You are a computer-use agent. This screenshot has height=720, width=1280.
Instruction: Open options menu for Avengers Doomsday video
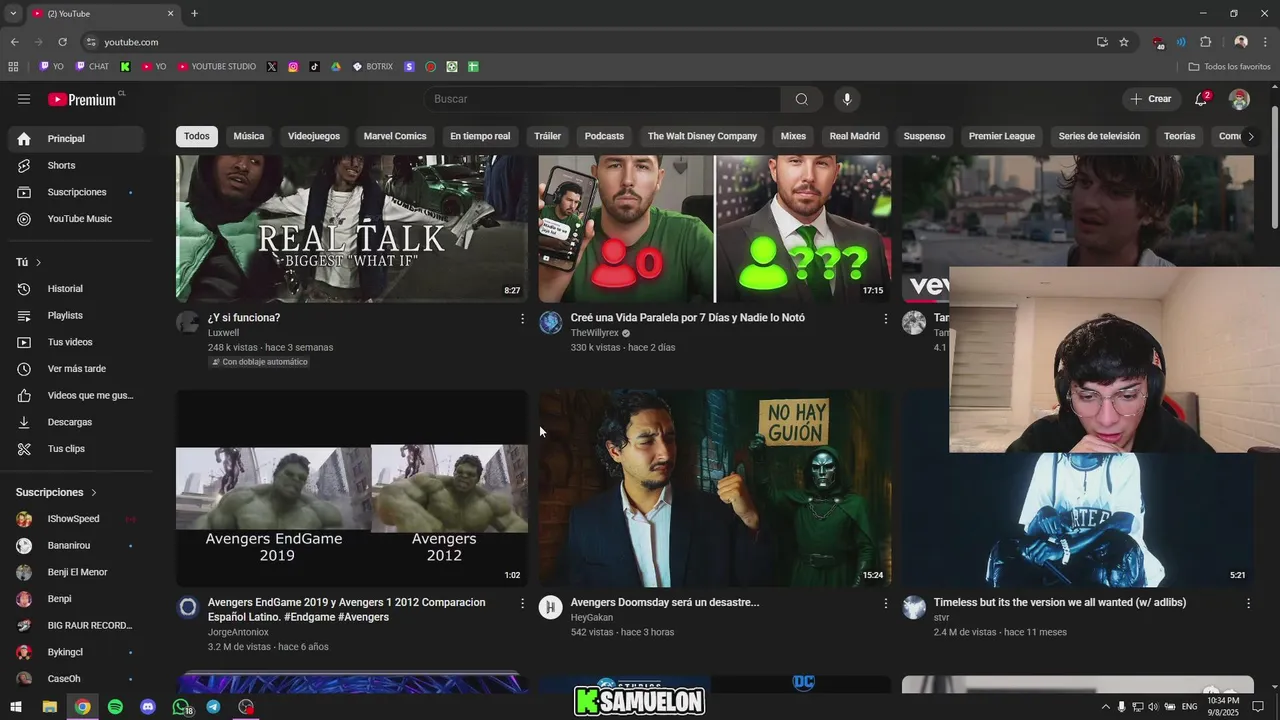(x=885, y=603)
